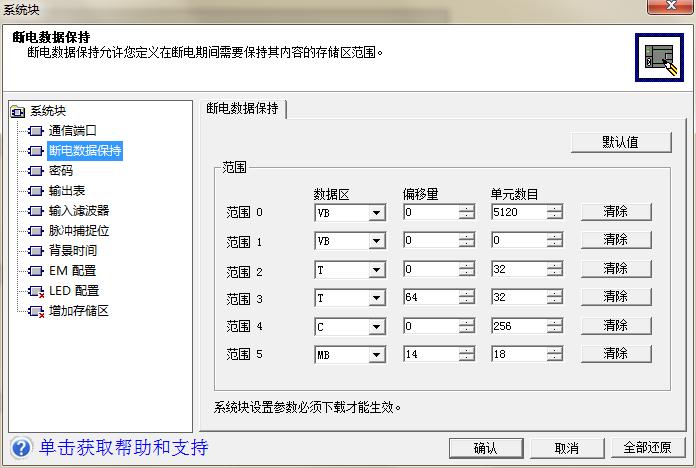Image resolution: width=696 pixels, height=468 pixels.
Task: Click the 全部还原 button
Action: (x=649, y=447)
